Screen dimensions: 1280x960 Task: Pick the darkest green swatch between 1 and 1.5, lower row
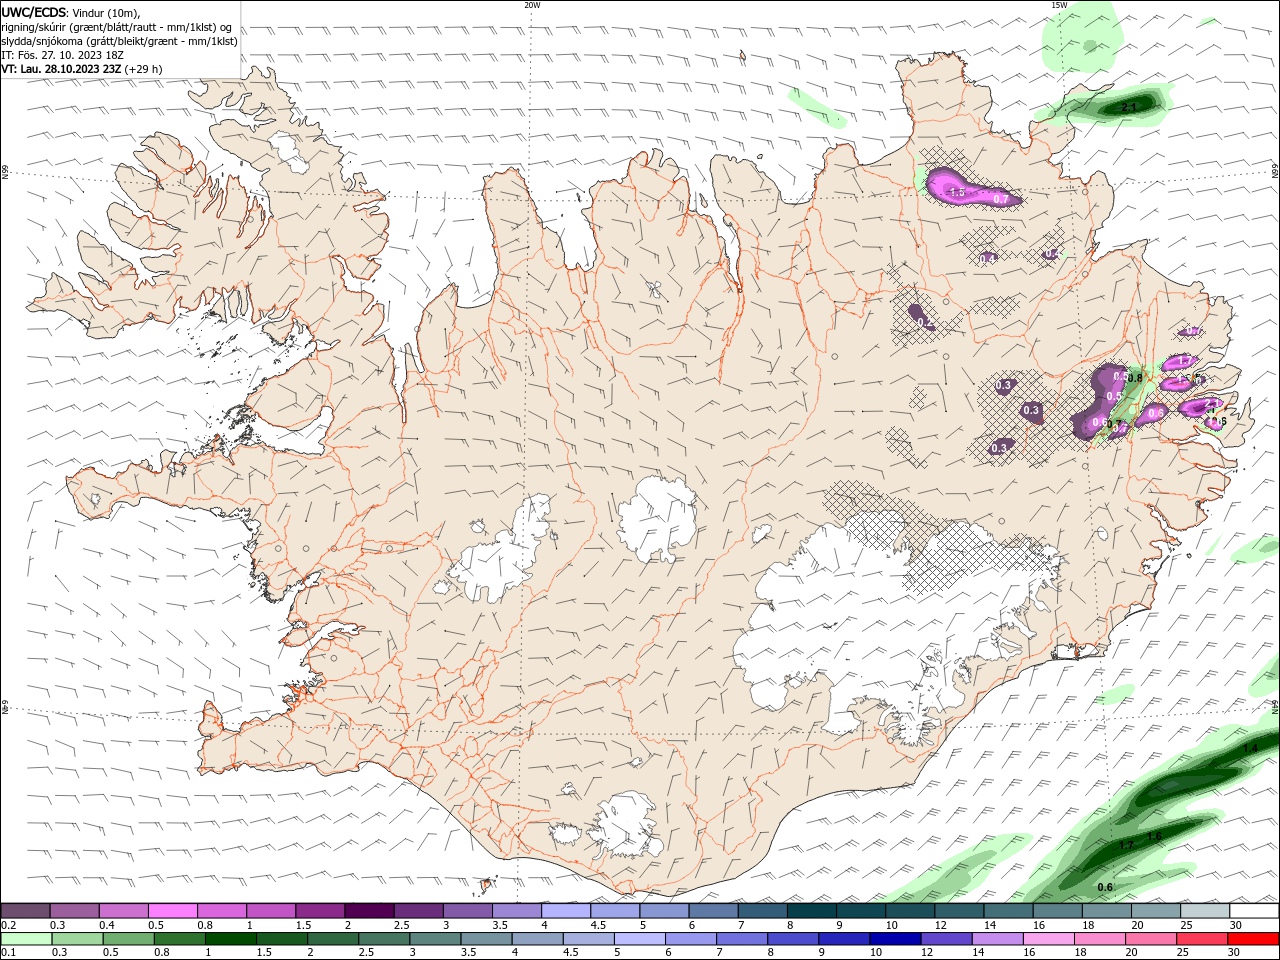coord(230,939)
